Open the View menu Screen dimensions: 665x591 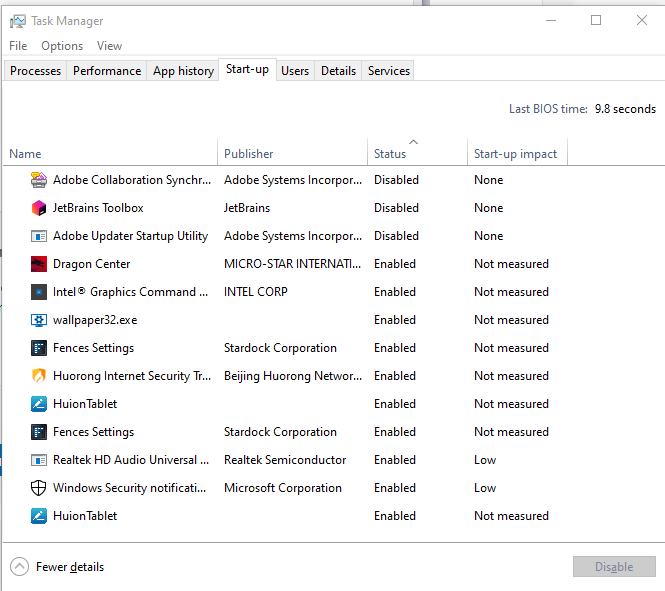109,45
